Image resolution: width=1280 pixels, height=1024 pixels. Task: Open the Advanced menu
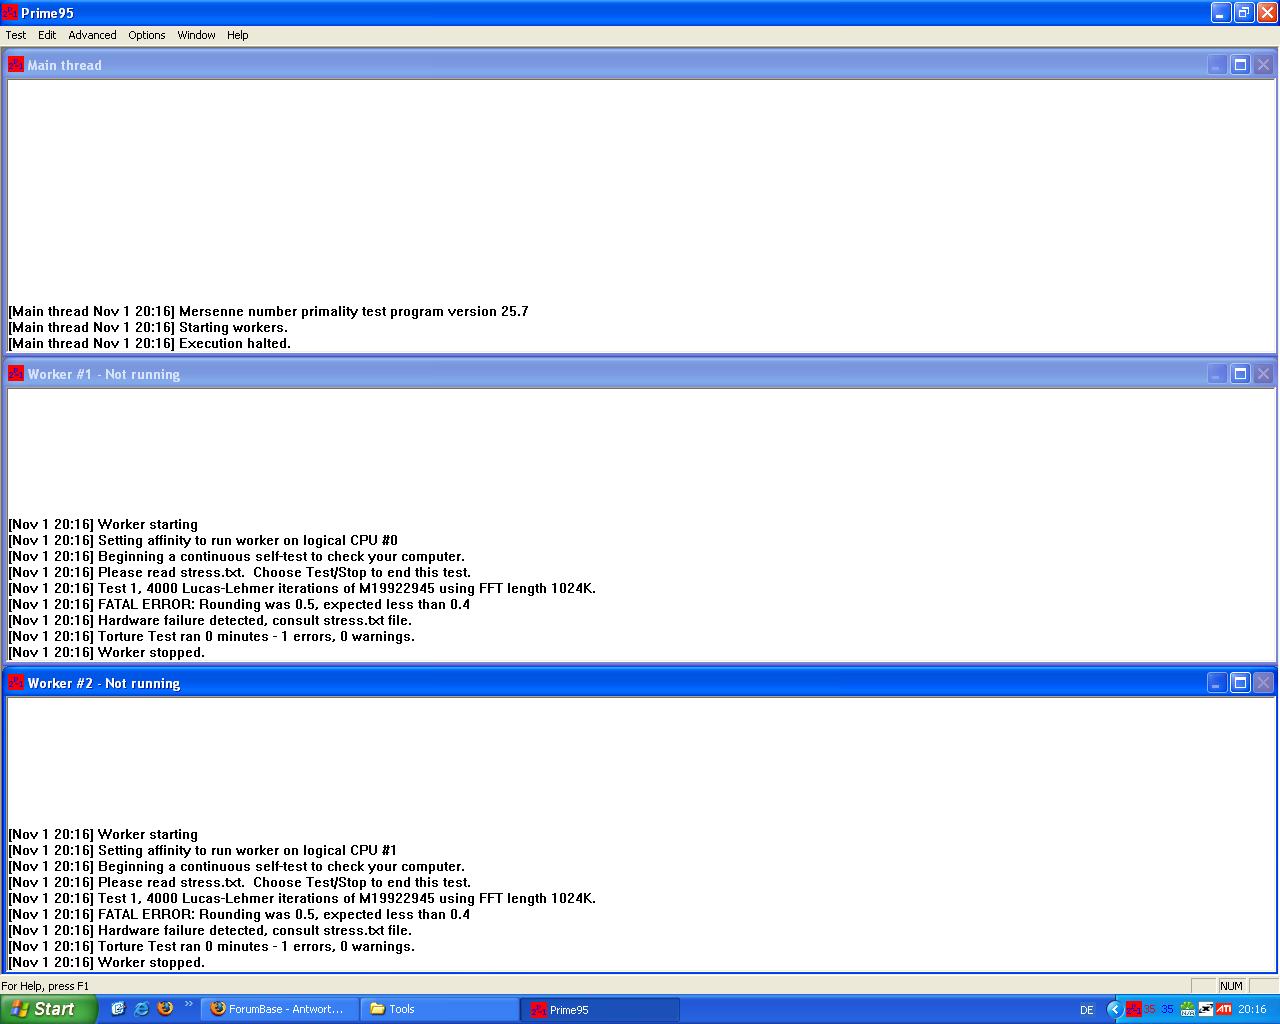[x=92, y=35]
